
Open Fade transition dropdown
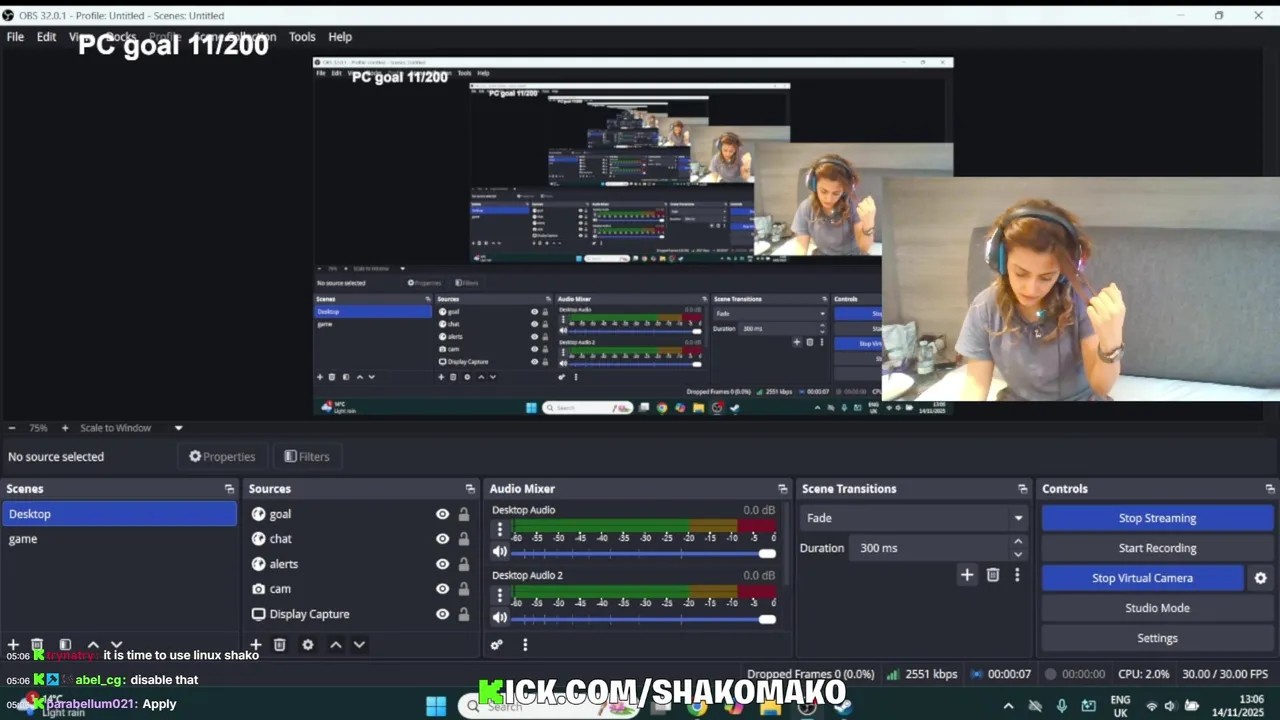click(x=915, y=518)
